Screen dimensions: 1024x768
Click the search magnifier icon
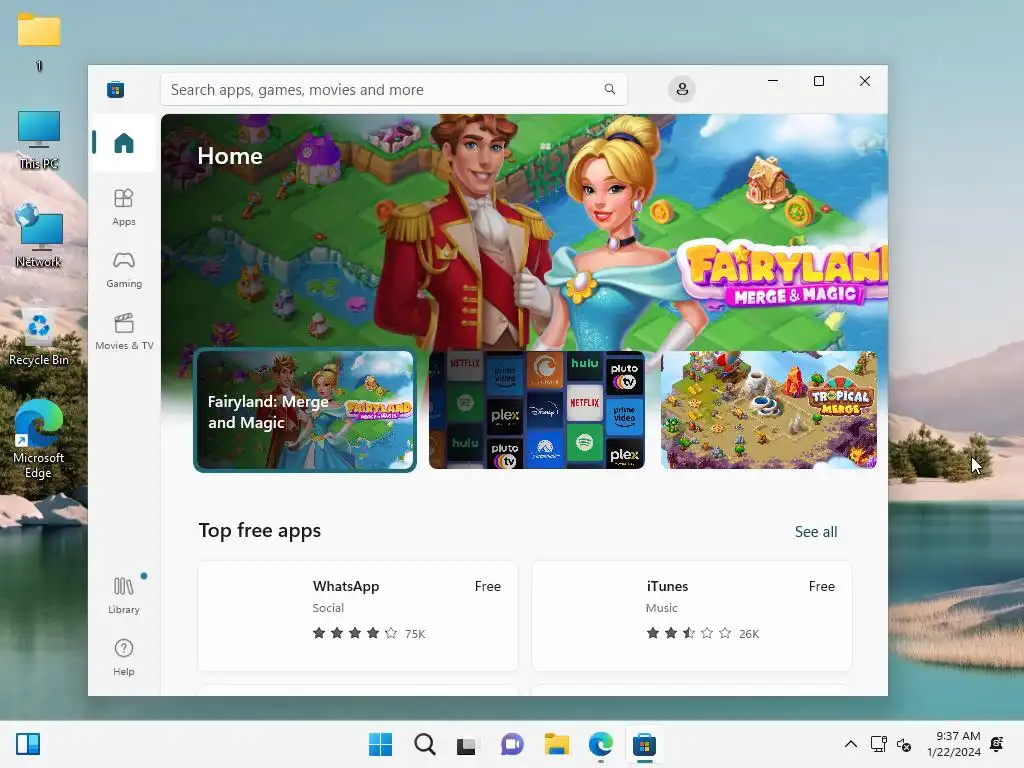[609, 89]
